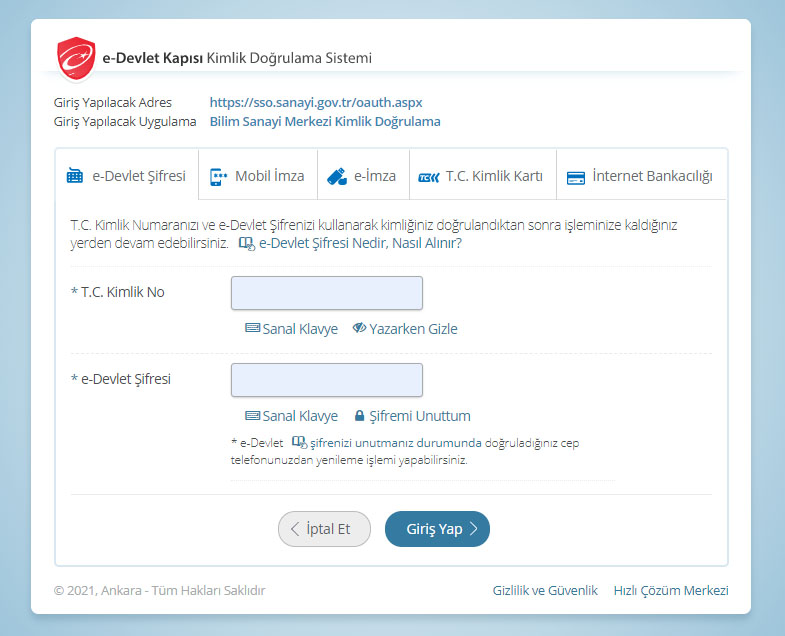Focus the e-Devlet Şifresi password field
The height and width of the screenshot is (636, 785).
pyautogui.click(x=327, y=380)
